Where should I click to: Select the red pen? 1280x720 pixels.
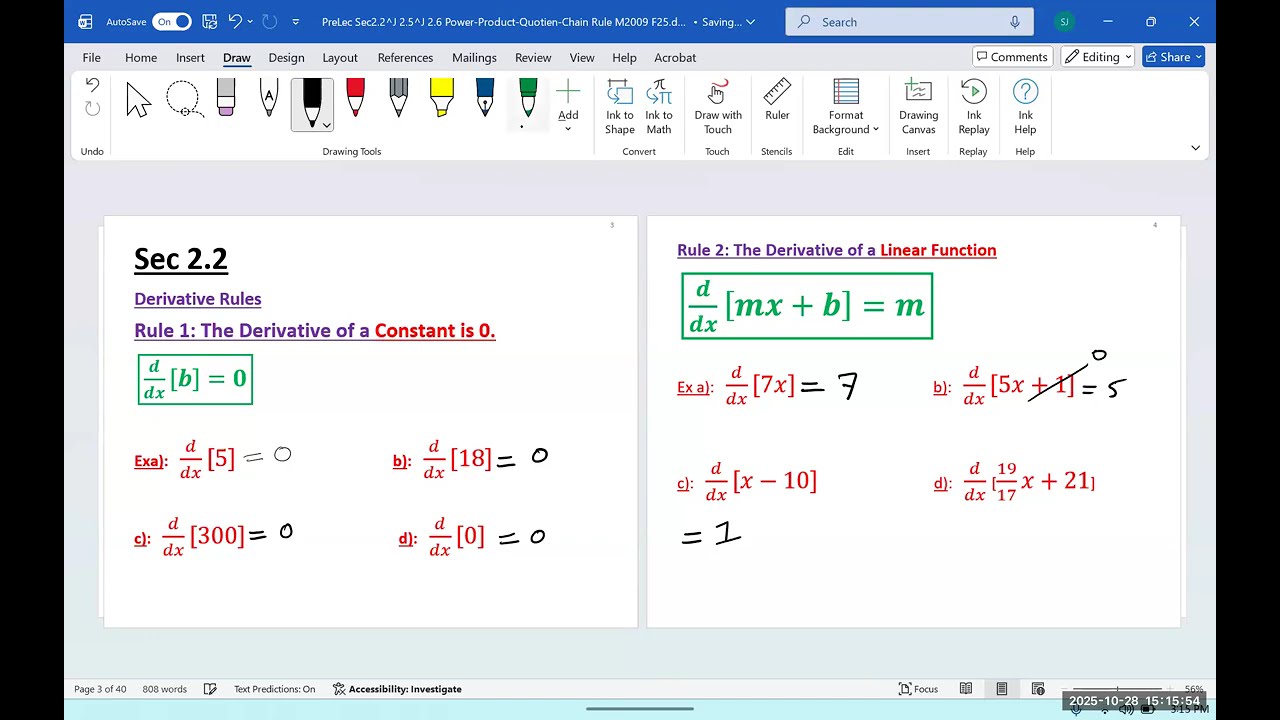pyautogui.click(x=355, y=100)
